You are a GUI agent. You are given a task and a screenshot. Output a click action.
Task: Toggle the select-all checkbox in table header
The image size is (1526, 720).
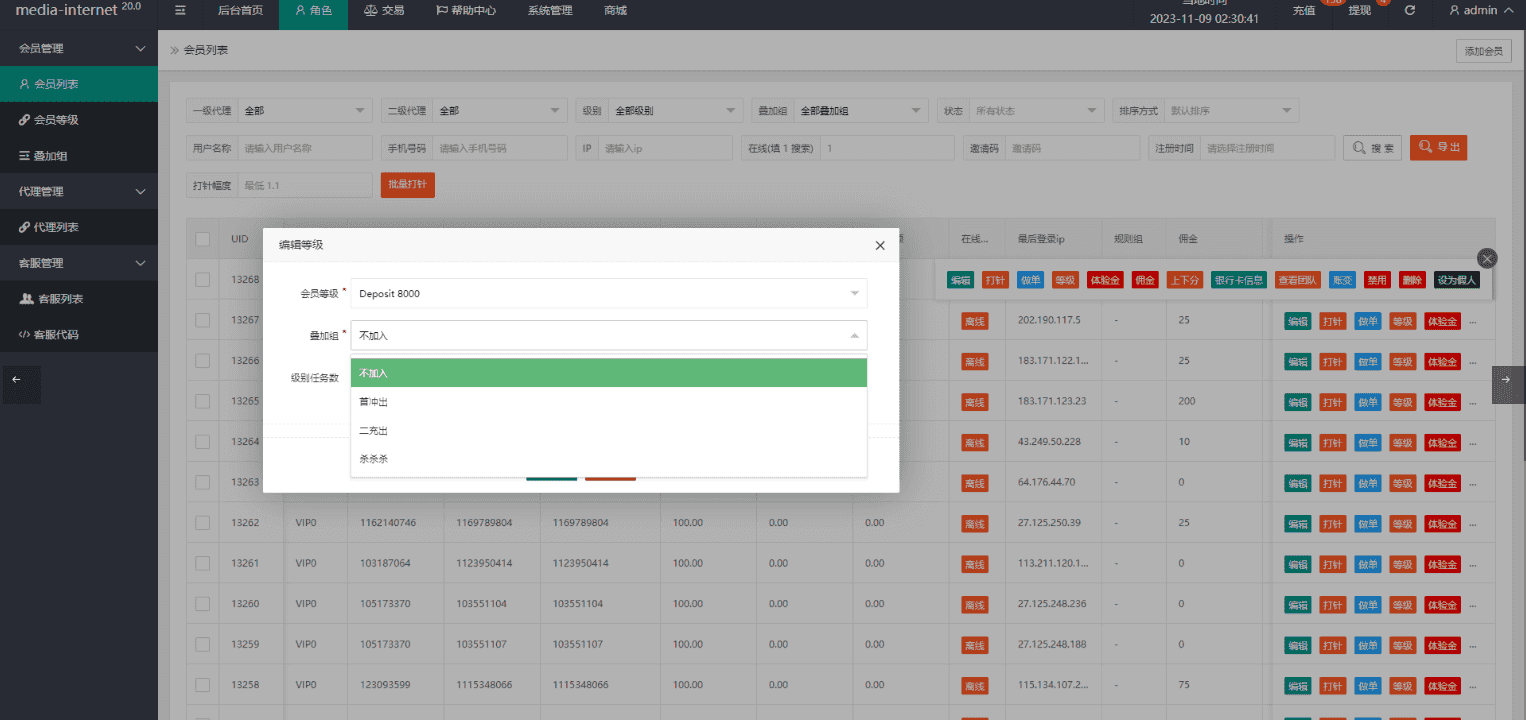203,239
